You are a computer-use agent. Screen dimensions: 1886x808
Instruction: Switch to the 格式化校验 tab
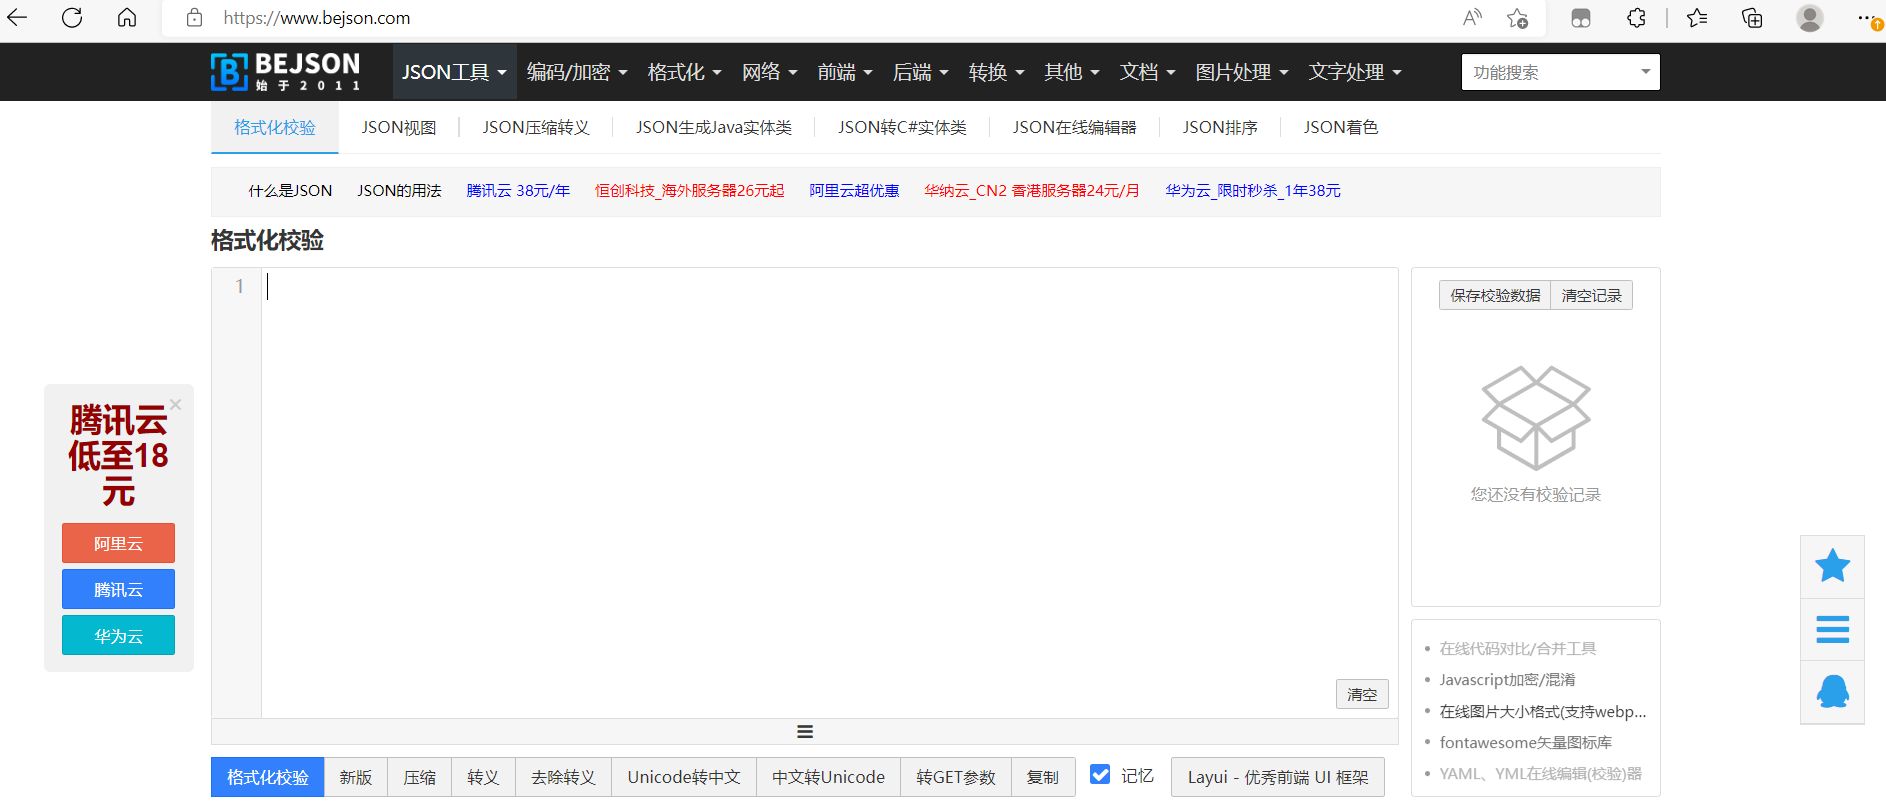coord(275,127)
